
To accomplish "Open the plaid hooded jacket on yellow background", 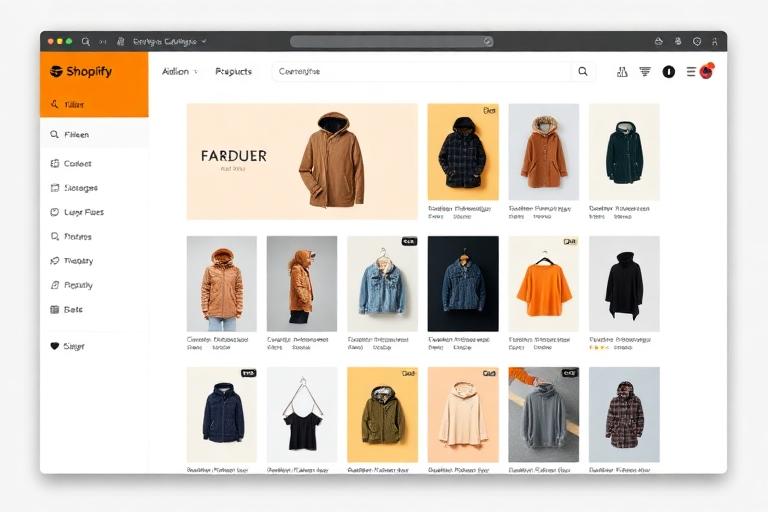I will [463, 152].
